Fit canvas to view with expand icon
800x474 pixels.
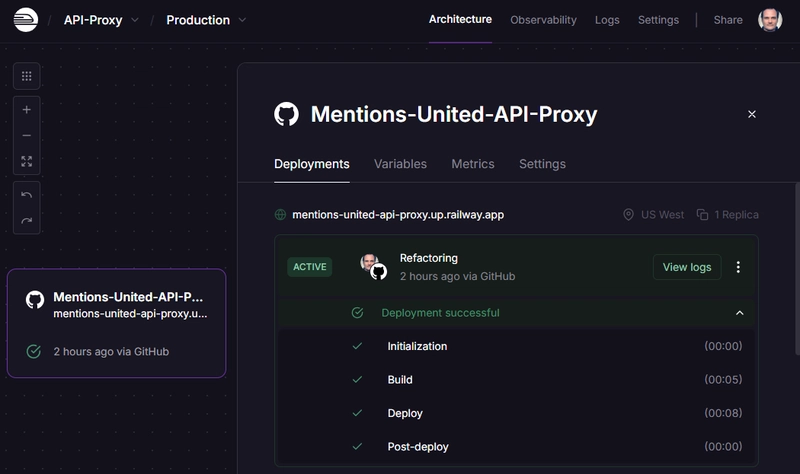[x=27, y=162]
